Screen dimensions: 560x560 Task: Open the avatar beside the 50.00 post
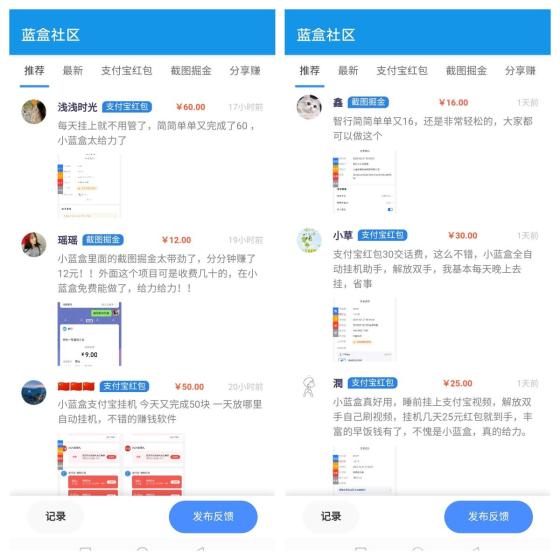pos(34,392)
